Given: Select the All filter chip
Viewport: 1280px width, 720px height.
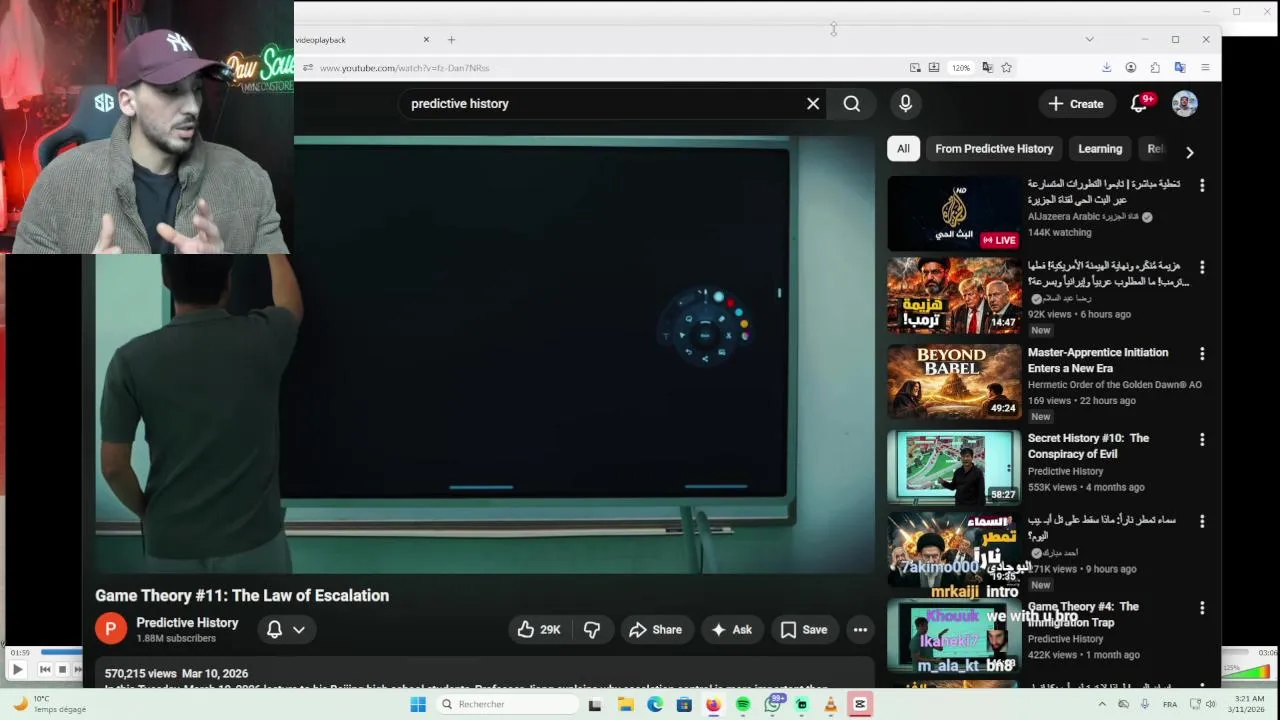Looking at the screenshot, I should pyautogui.click(x=903, y=149).
